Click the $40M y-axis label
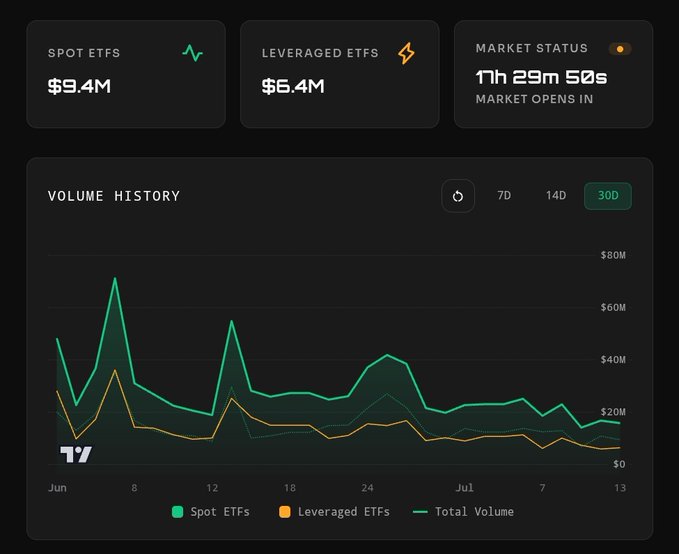This screenshot has height=554, width=679. [613, 360]
